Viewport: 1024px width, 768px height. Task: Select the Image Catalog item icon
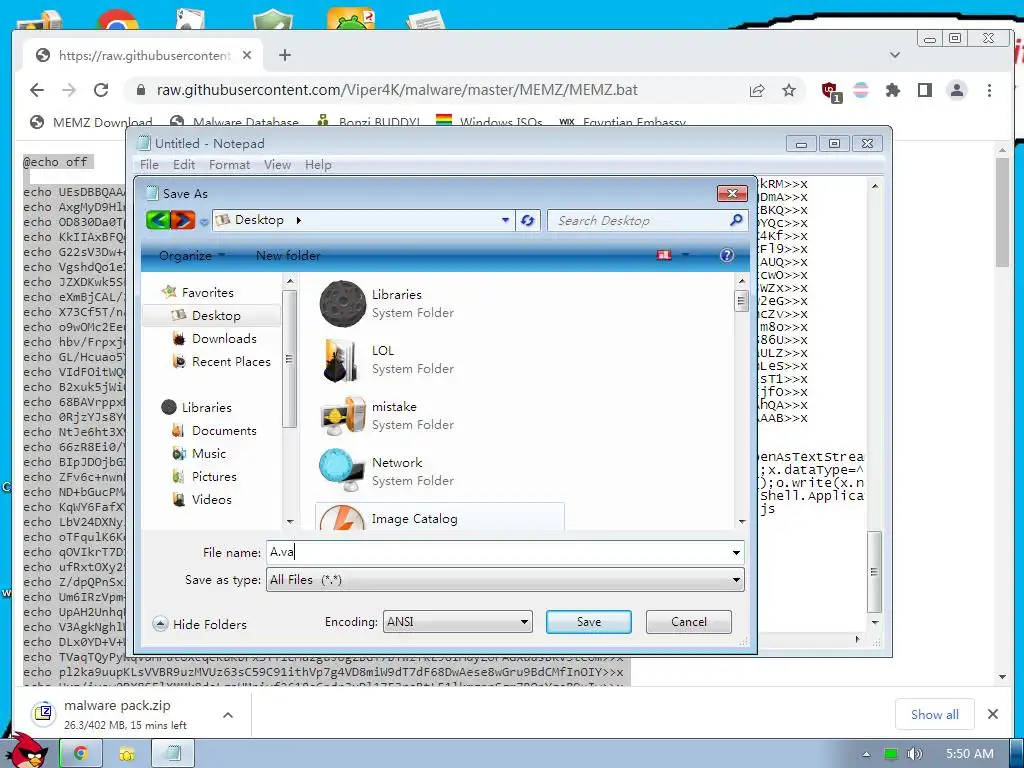coord(342,517)
